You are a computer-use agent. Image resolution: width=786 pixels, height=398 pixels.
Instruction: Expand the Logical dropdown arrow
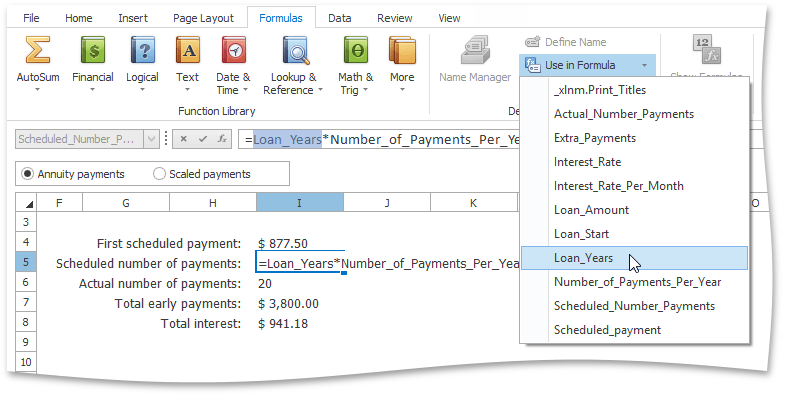pyautogui.click(x=142, y=90)
